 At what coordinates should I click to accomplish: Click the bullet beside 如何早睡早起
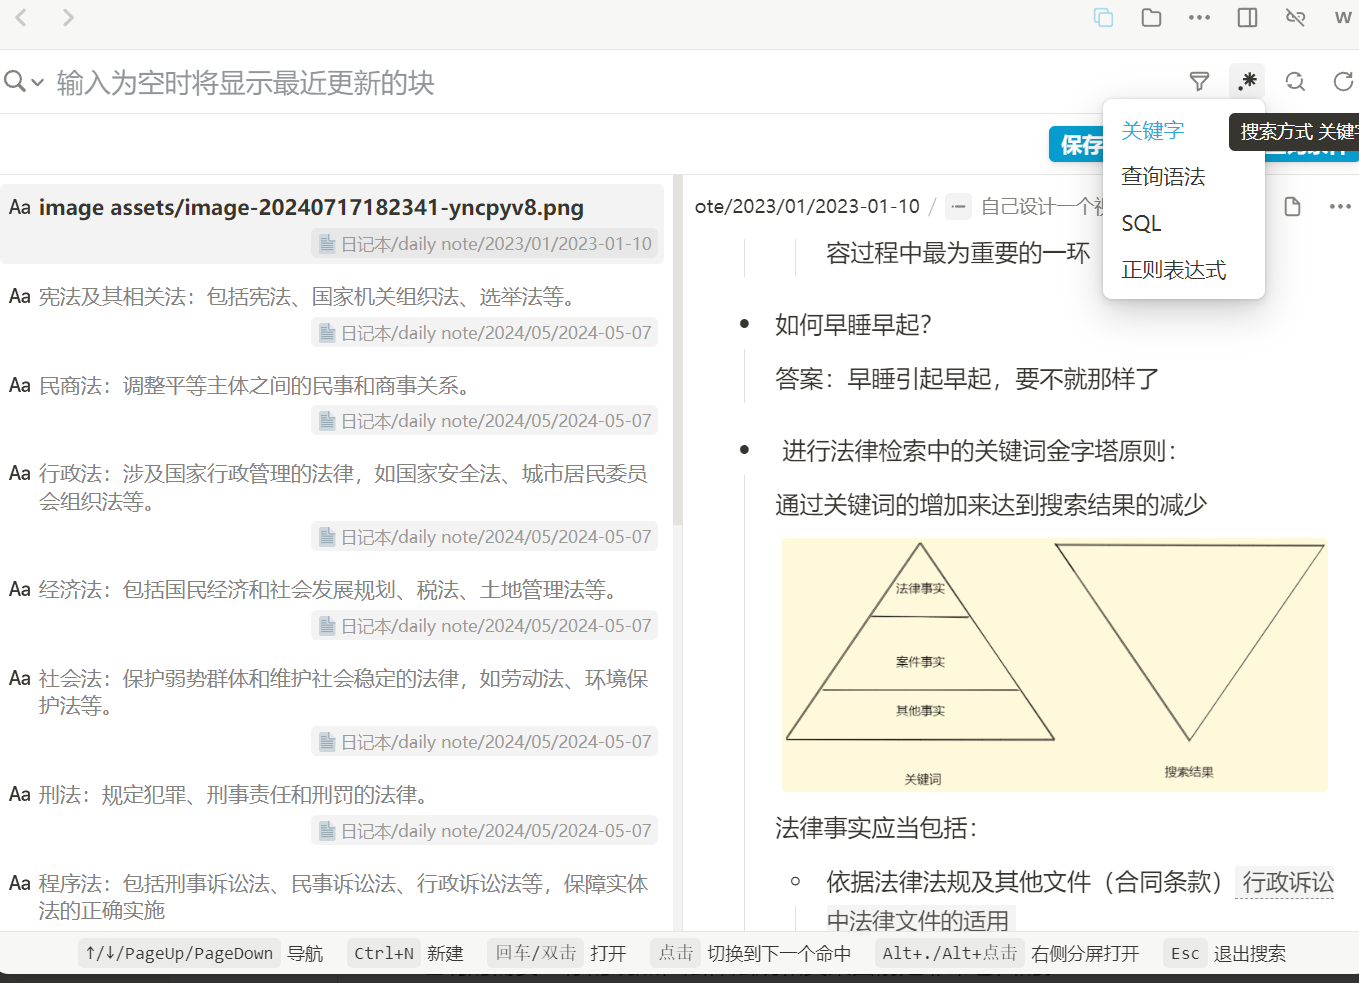click(744, 324)
